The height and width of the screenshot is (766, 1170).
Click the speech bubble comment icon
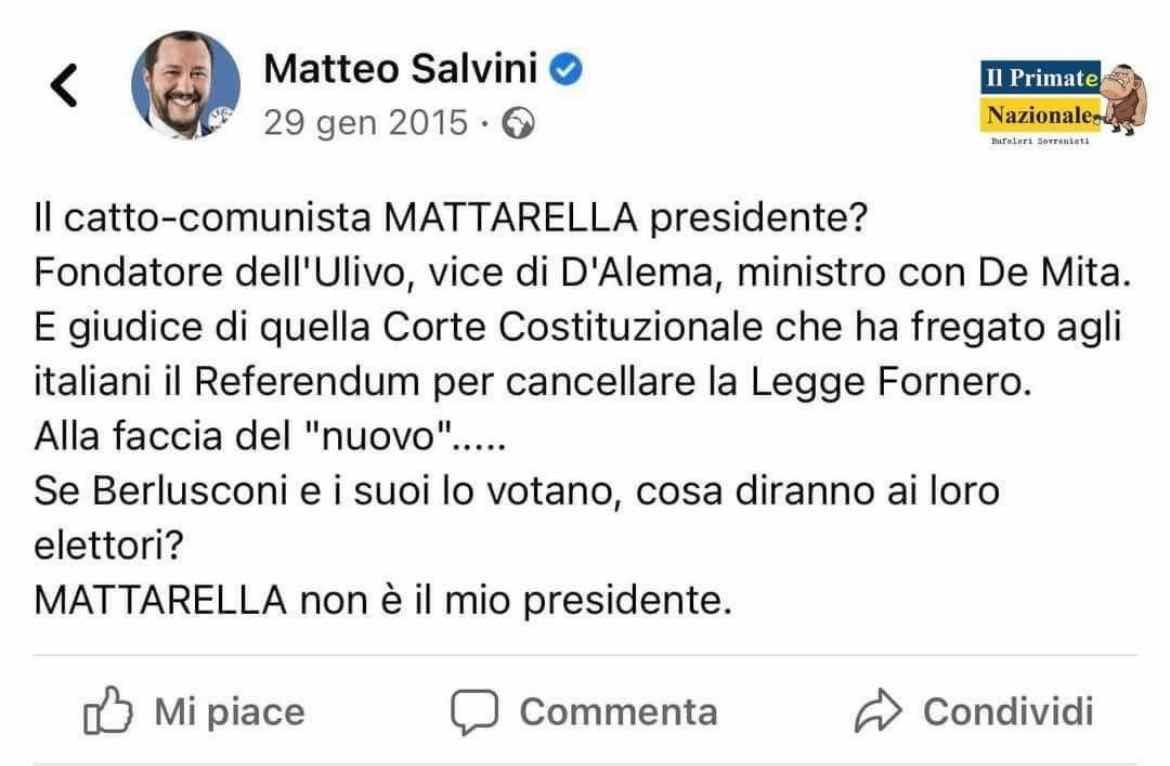474,712
